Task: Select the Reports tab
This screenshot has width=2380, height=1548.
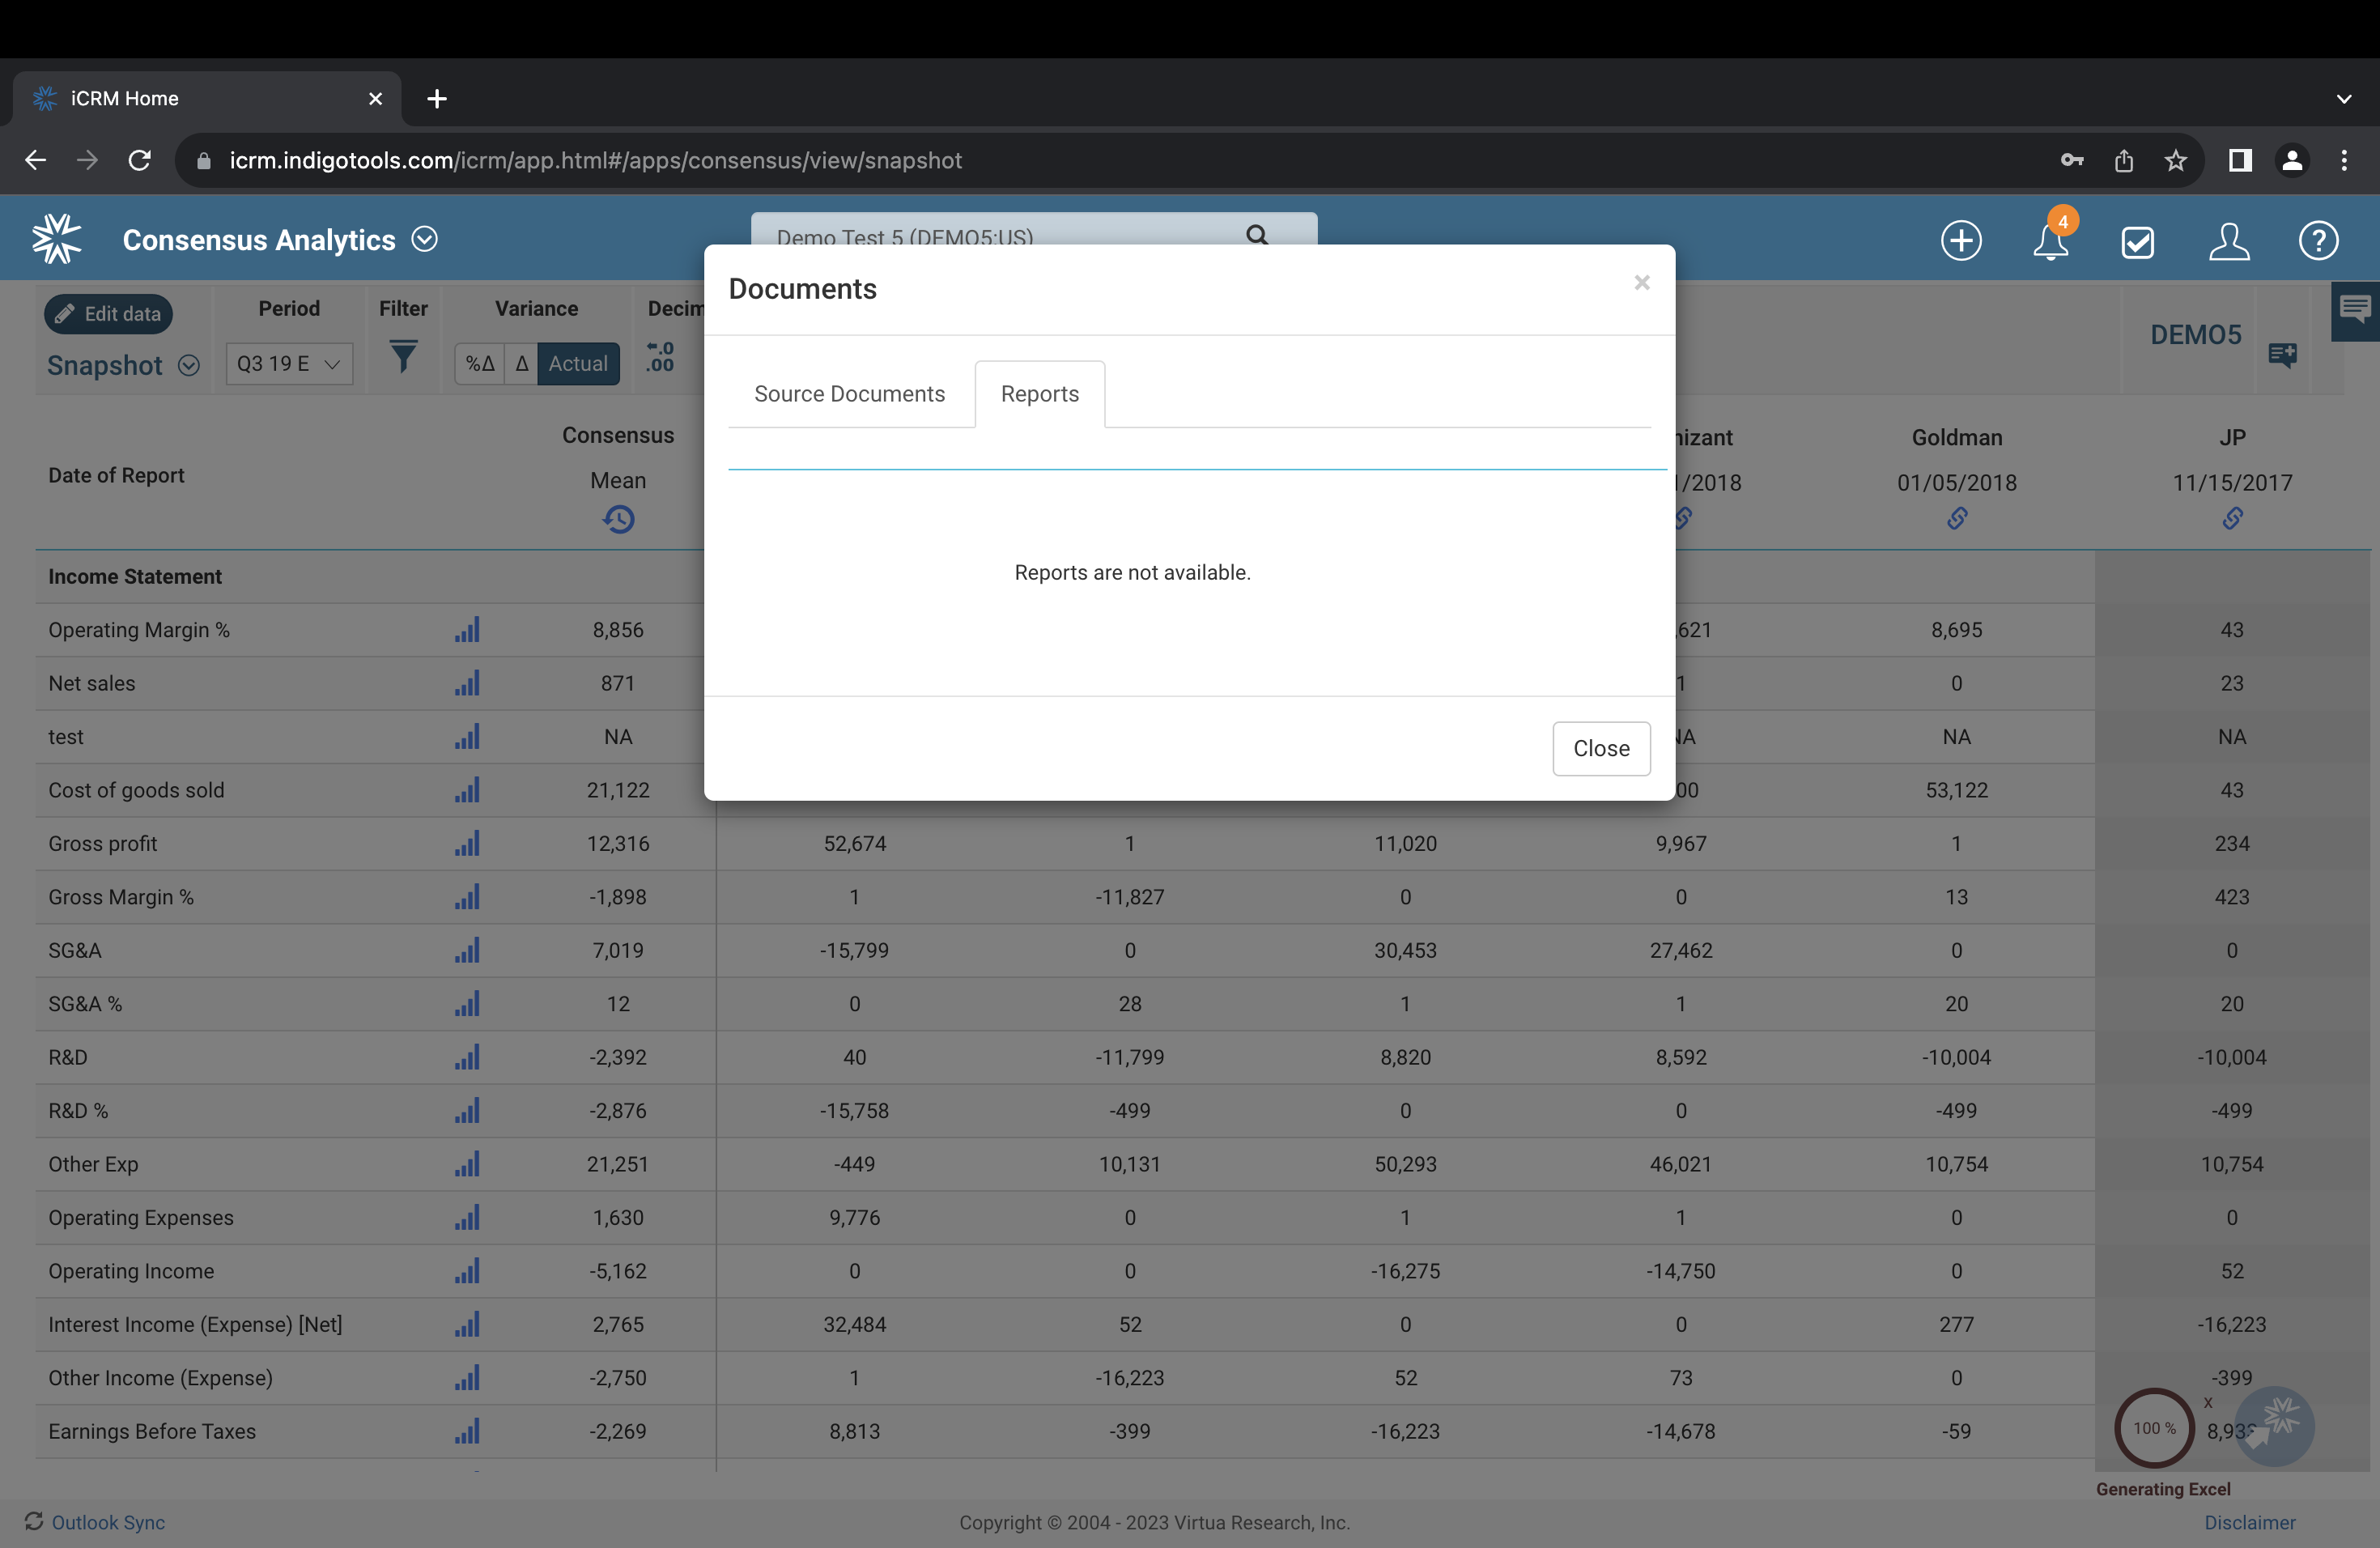Action: pos(1040,394)
